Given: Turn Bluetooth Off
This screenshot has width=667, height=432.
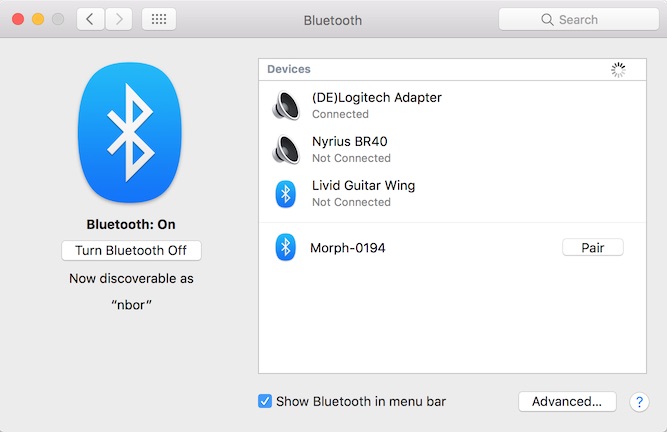Looking at the screenshot, I should [131, 250].
